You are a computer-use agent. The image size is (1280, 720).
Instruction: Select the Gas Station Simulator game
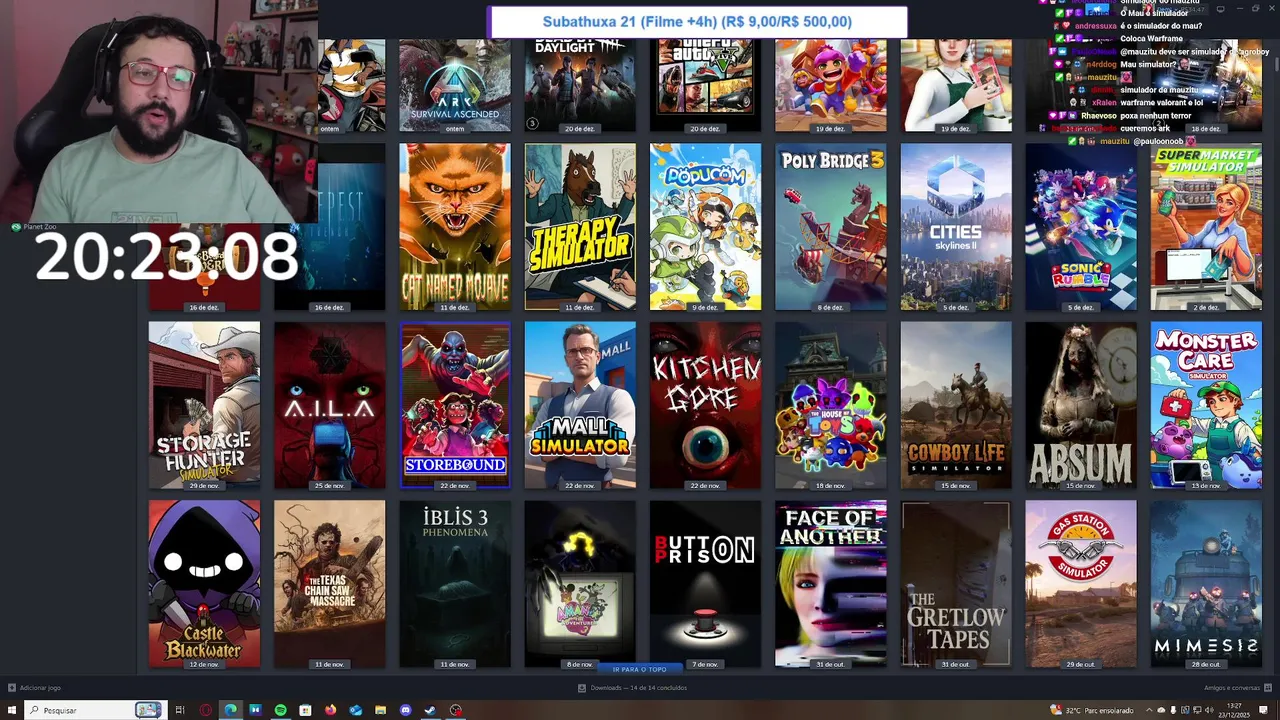click(x=1081, y=584)
